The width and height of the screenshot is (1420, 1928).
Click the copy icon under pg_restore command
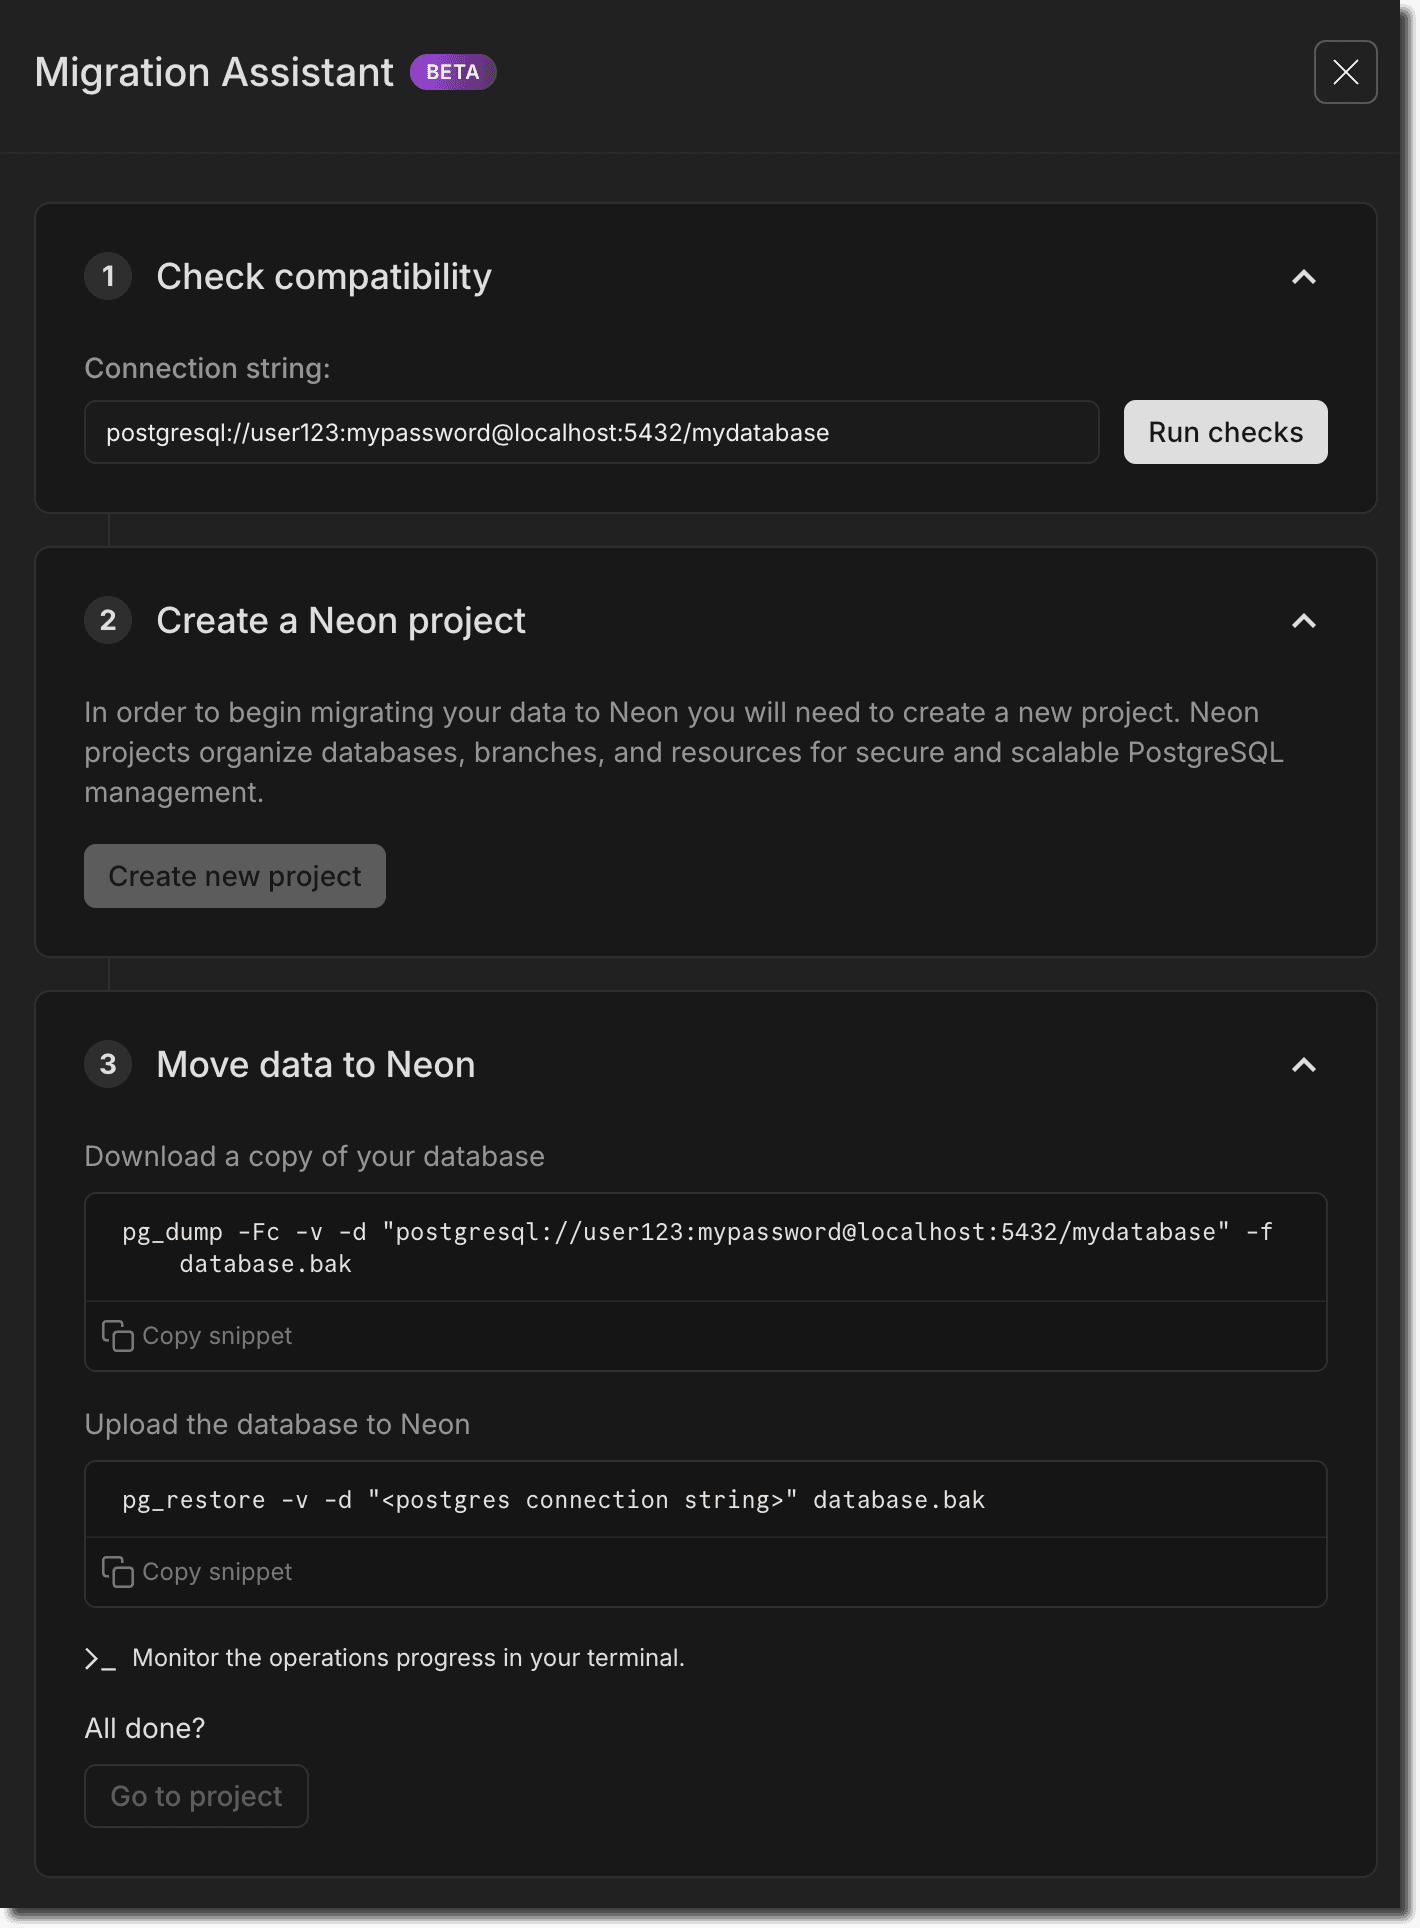[117, 1572]
